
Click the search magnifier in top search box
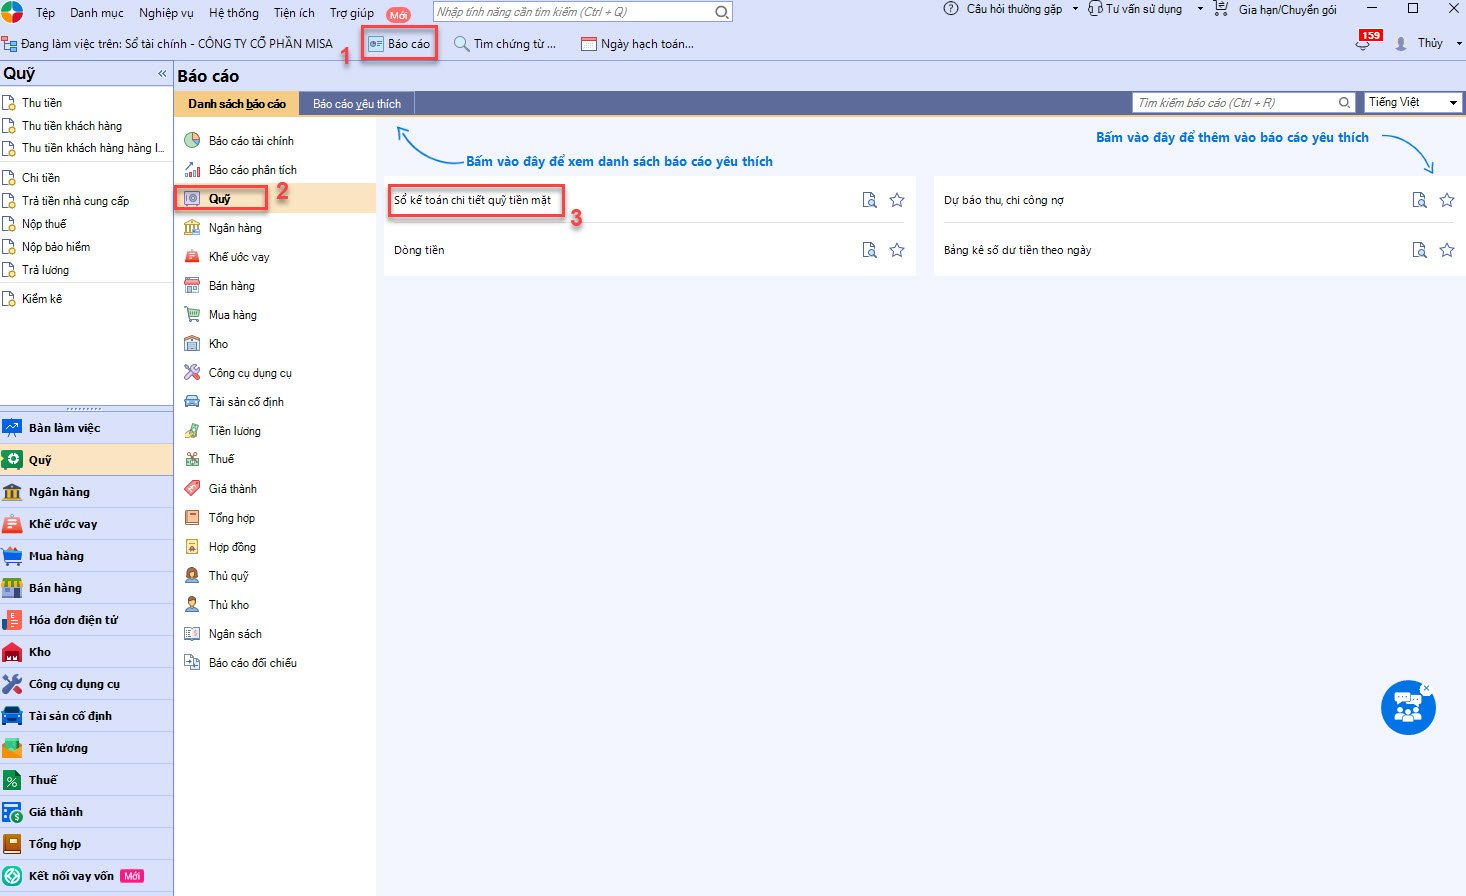pyautogui.click(x=721, y=12)
